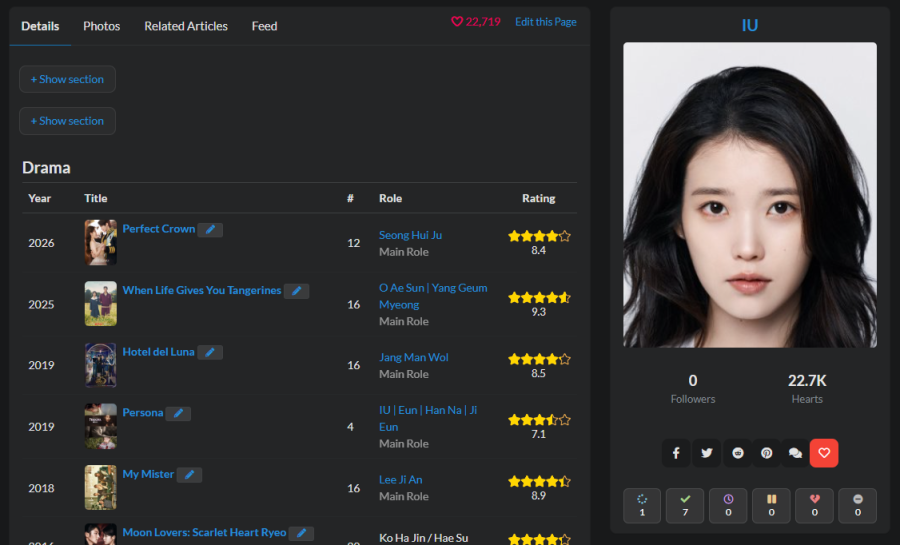Viewport: 900px width, 545px height.
Task: Expand the second Show section
Action: (x=67, y=121)
